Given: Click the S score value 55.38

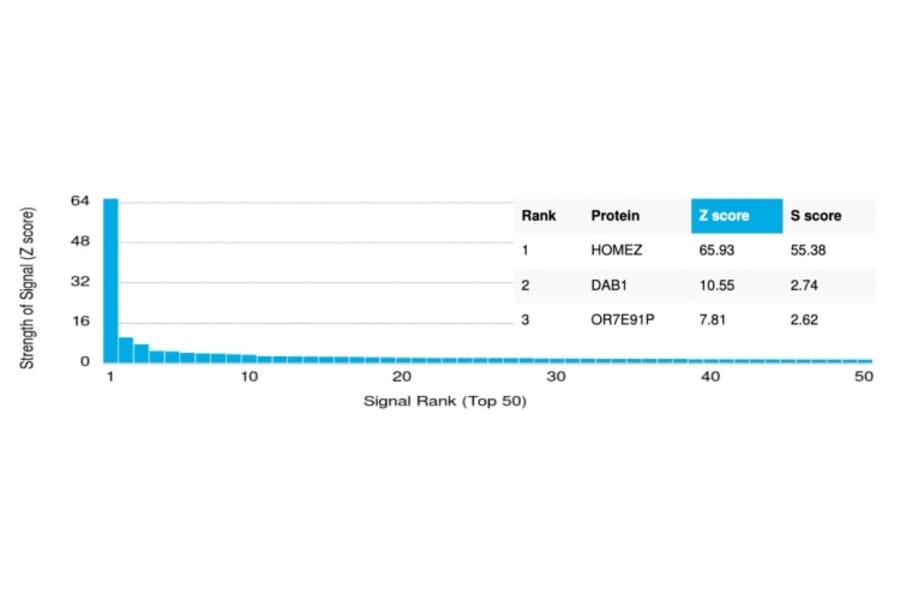Looking at the screenshot, I should 808,250.
